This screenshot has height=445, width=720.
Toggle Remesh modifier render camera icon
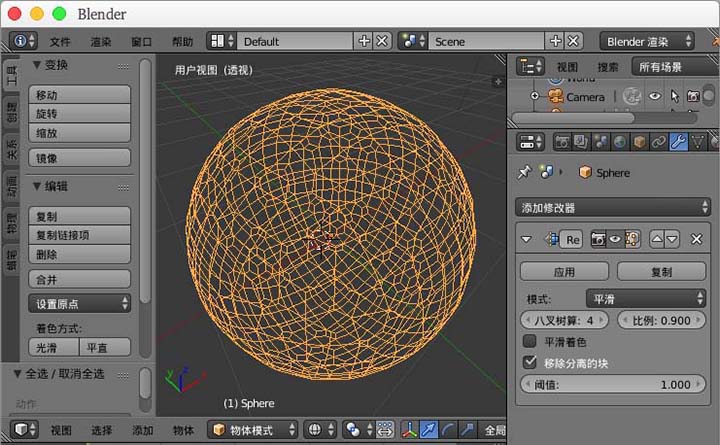[x=598, y=239]
